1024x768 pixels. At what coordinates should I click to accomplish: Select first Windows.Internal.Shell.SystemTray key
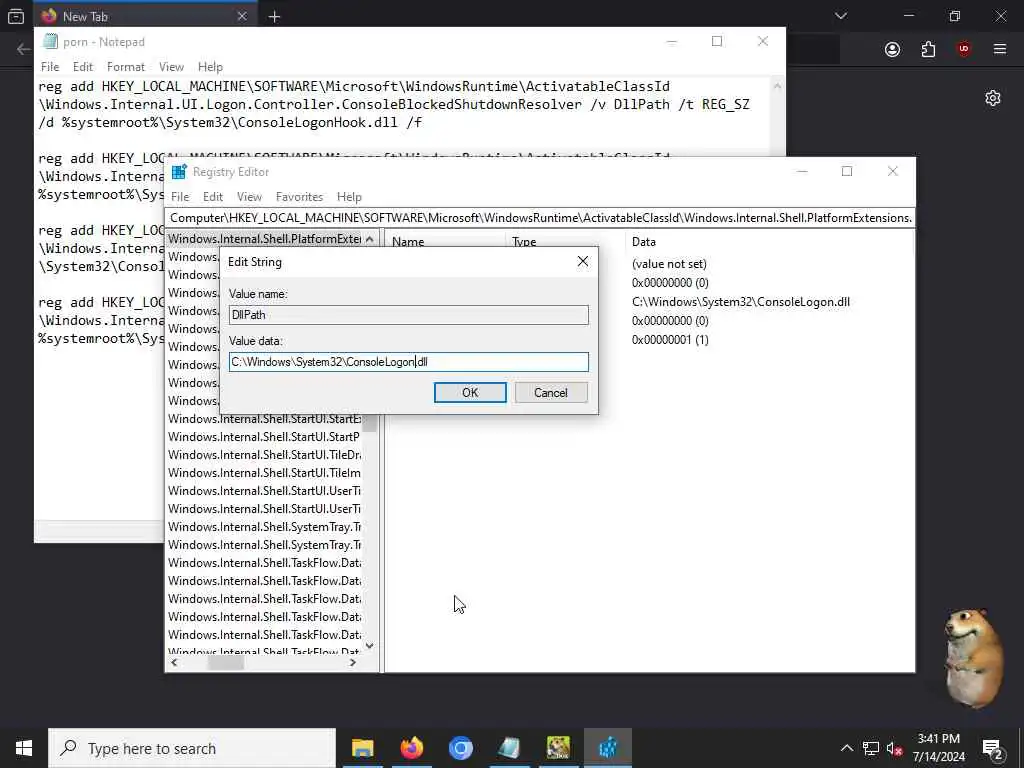(264, 526)
